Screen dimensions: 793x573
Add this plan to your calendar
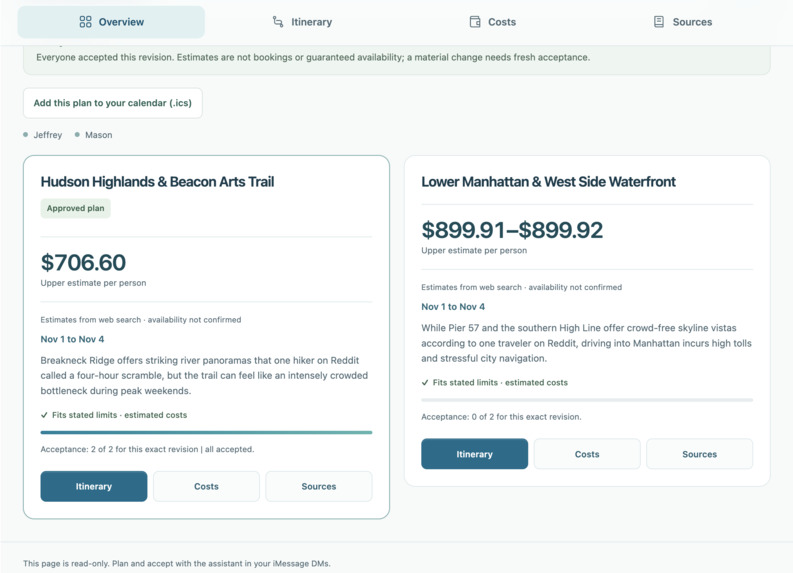(x=113, y=103)
